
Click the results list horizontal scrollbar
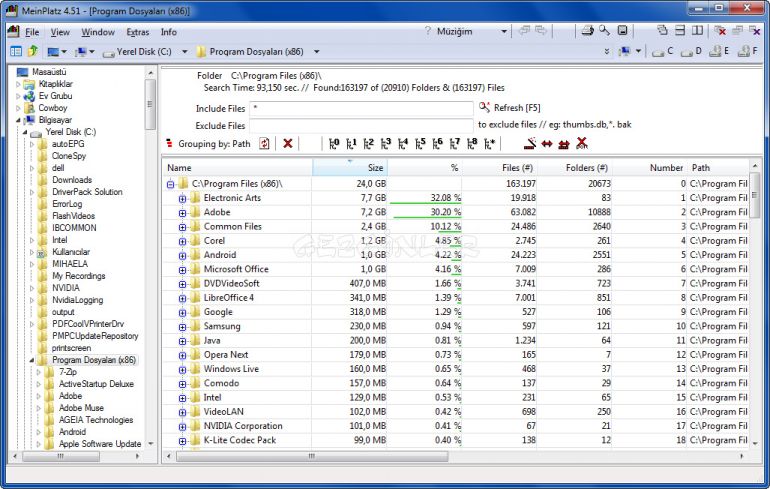coord(312,456)
